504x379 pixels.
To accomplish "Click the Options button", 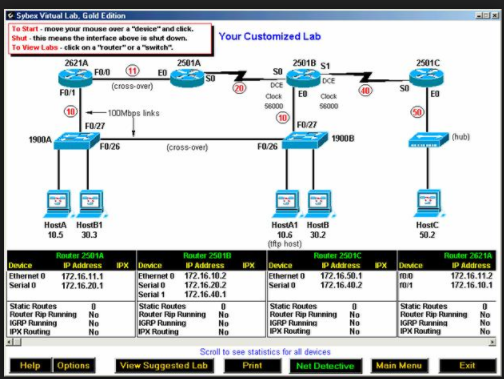I will pyautogui.click(x=74, y=366).
